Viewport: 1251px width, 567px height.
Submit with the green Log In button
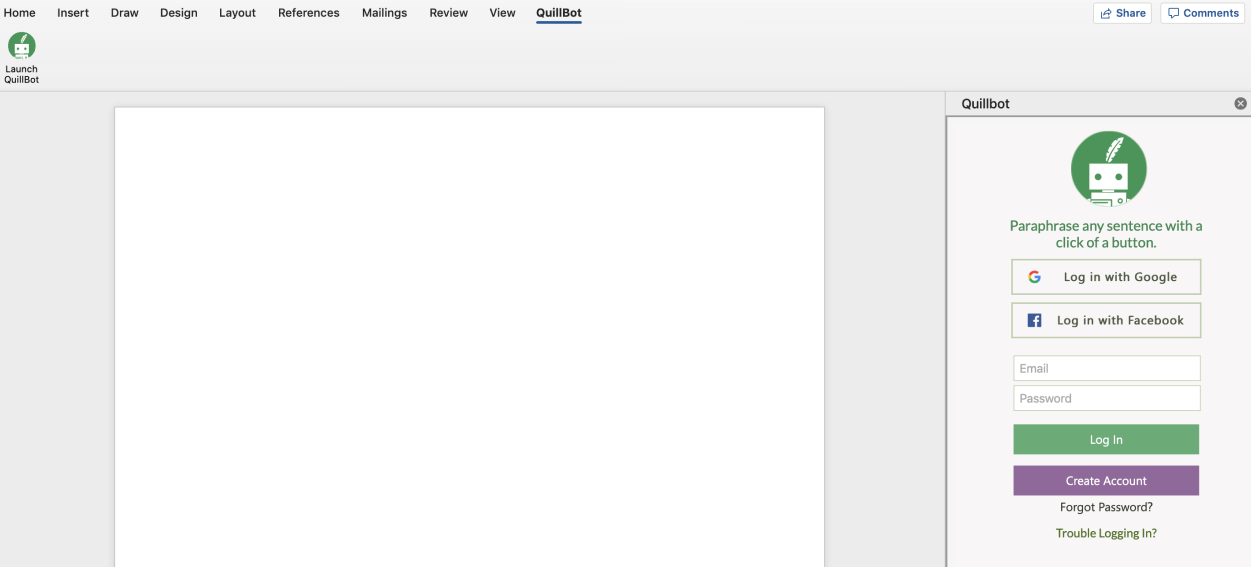1106,439
